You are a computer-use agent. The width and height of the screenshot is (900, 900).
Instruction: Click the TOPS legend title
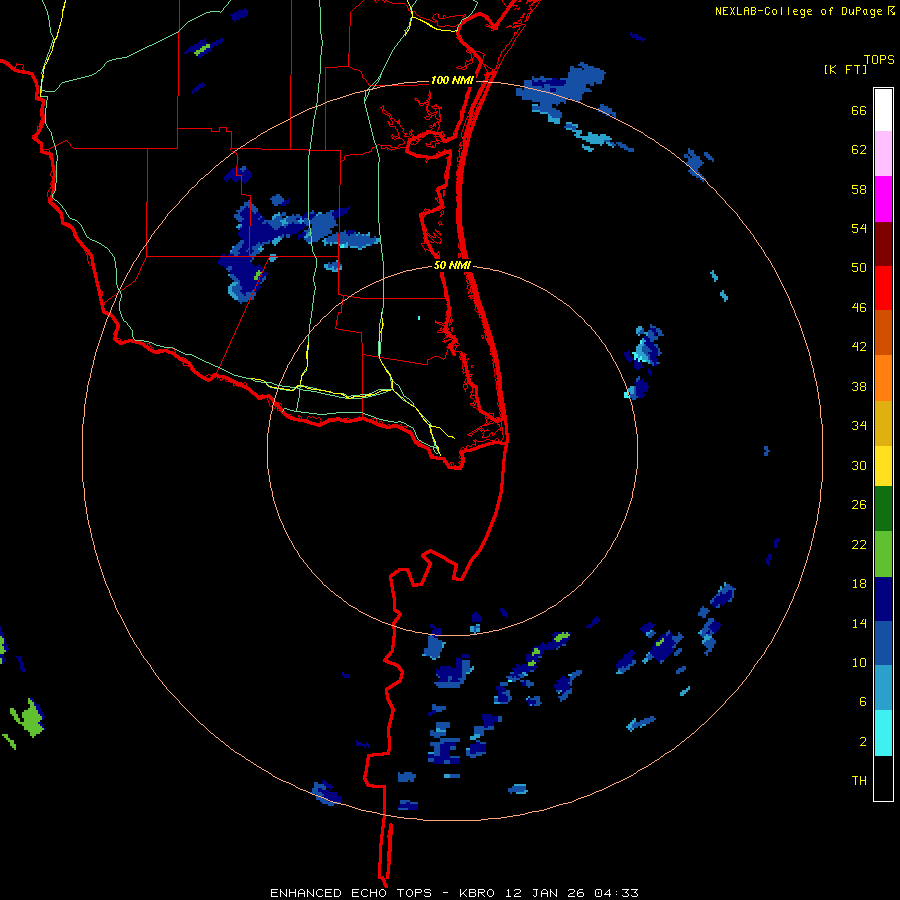(x=879, y=60)
